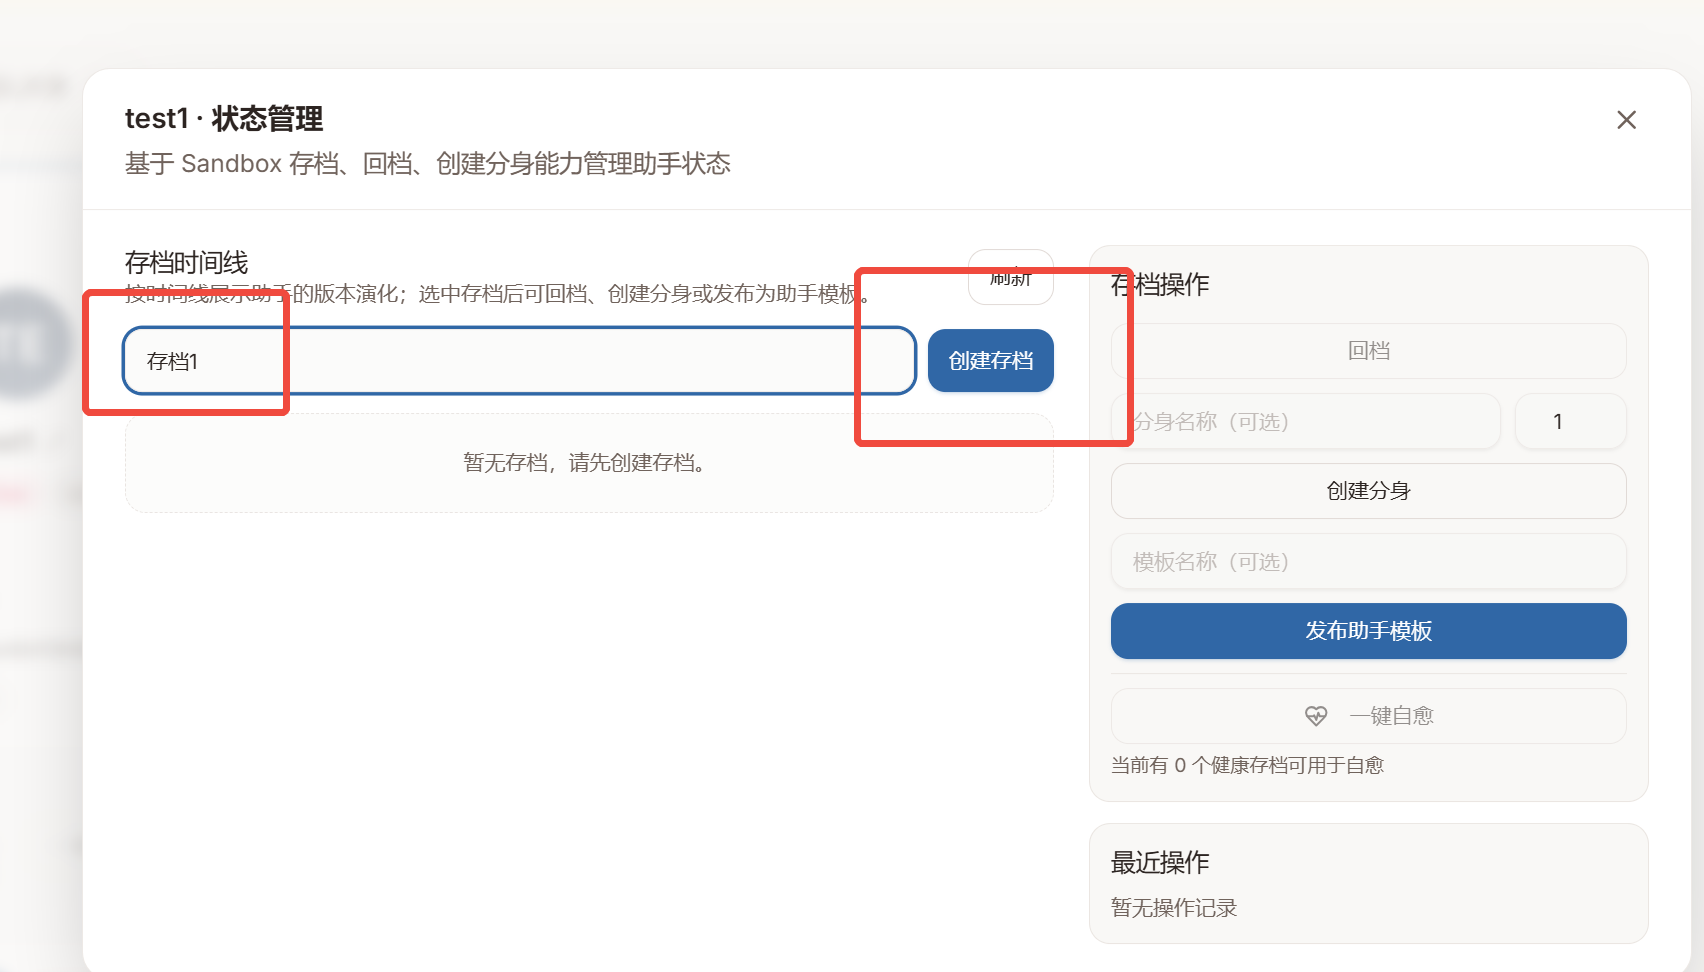Click the 存档时间线 heading
This screenshot has width=1704, height=972.
click(x=186, y=263)
